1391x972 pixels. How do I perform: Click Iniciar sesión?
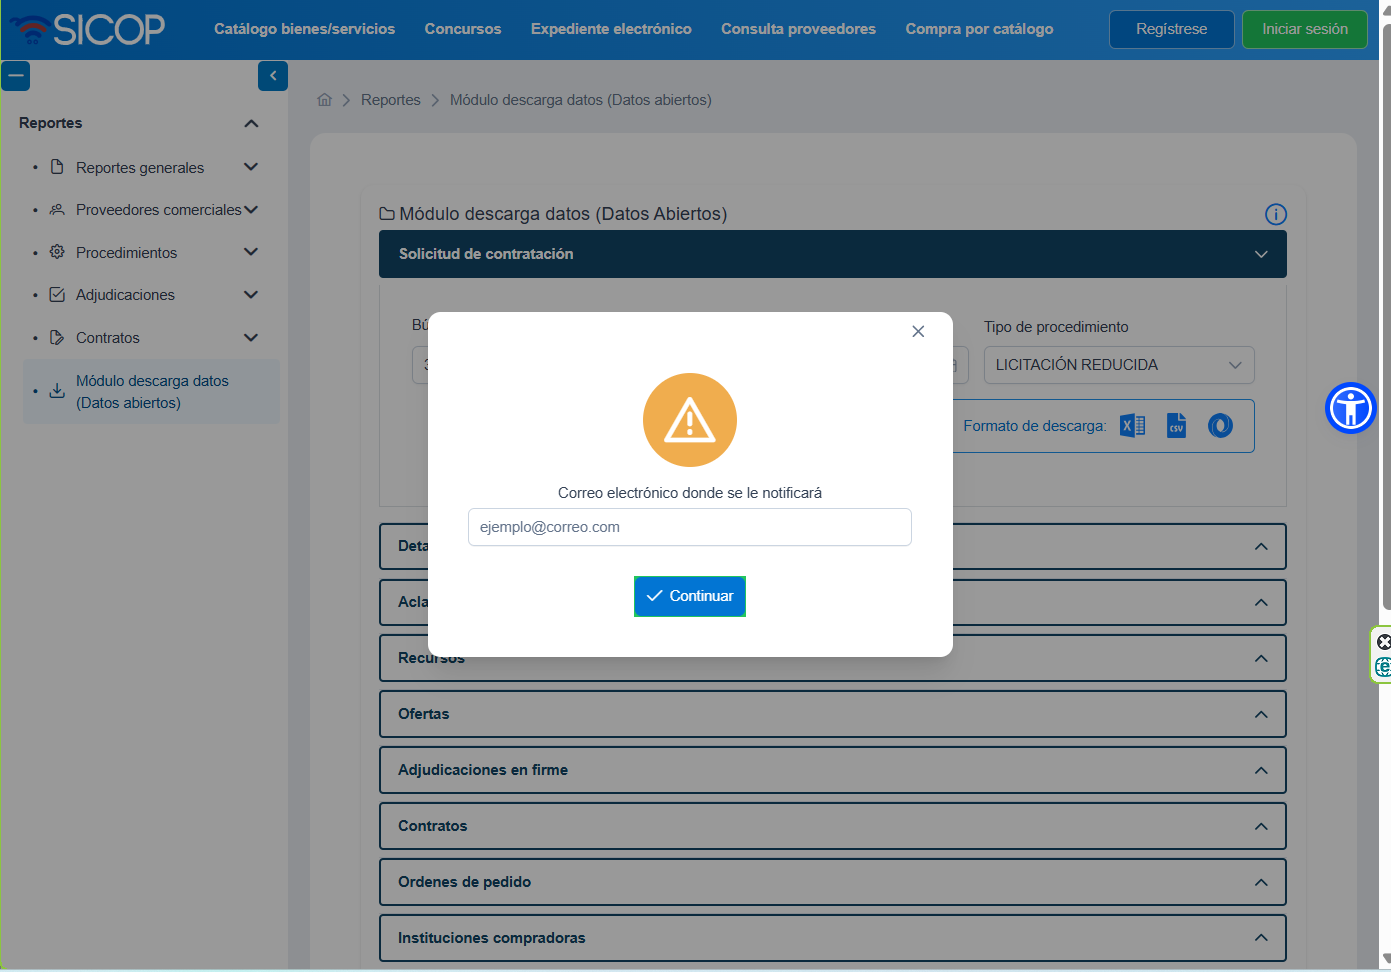pyautogui.click(x=1304, y=29)
